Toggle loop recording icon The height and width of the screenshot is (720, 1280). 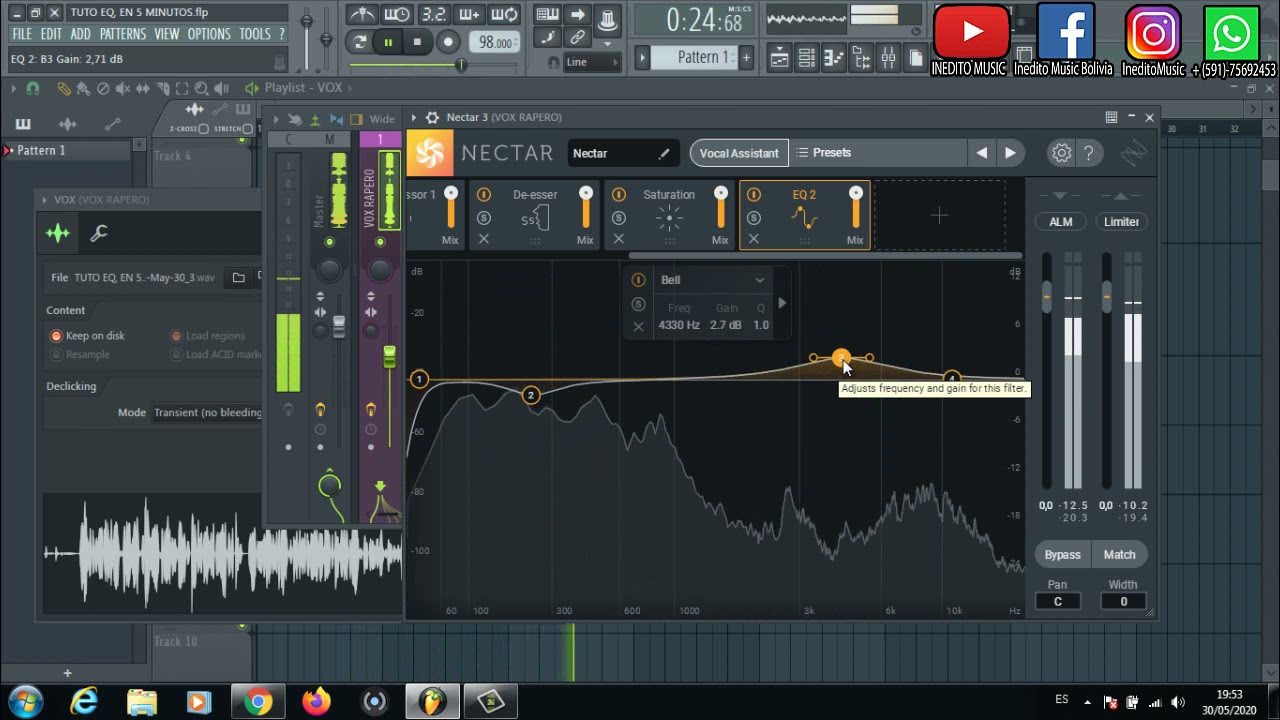coord(505,15)
